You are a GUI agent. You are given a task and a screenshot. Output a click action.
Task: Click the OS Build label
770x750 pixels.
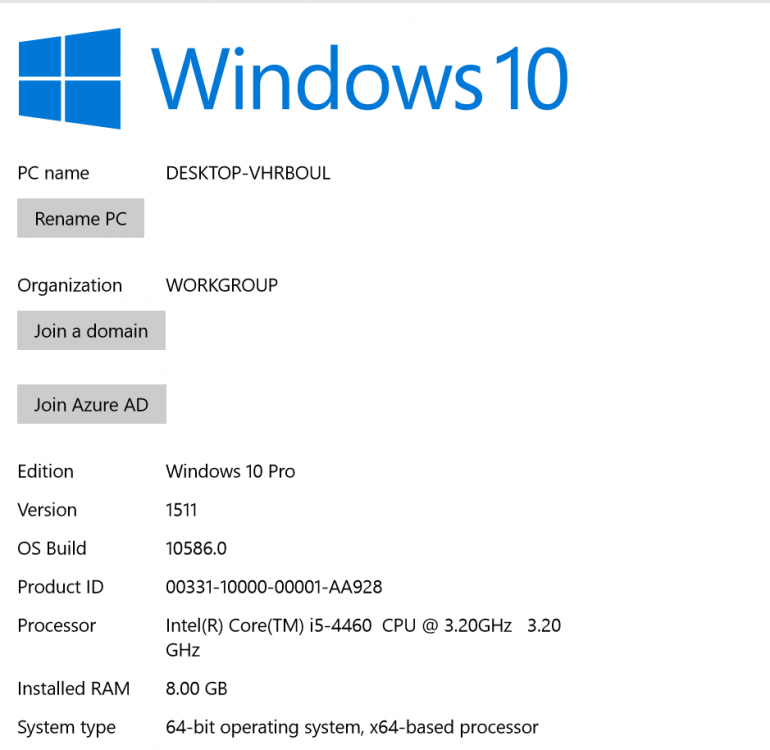pos(52,549)
